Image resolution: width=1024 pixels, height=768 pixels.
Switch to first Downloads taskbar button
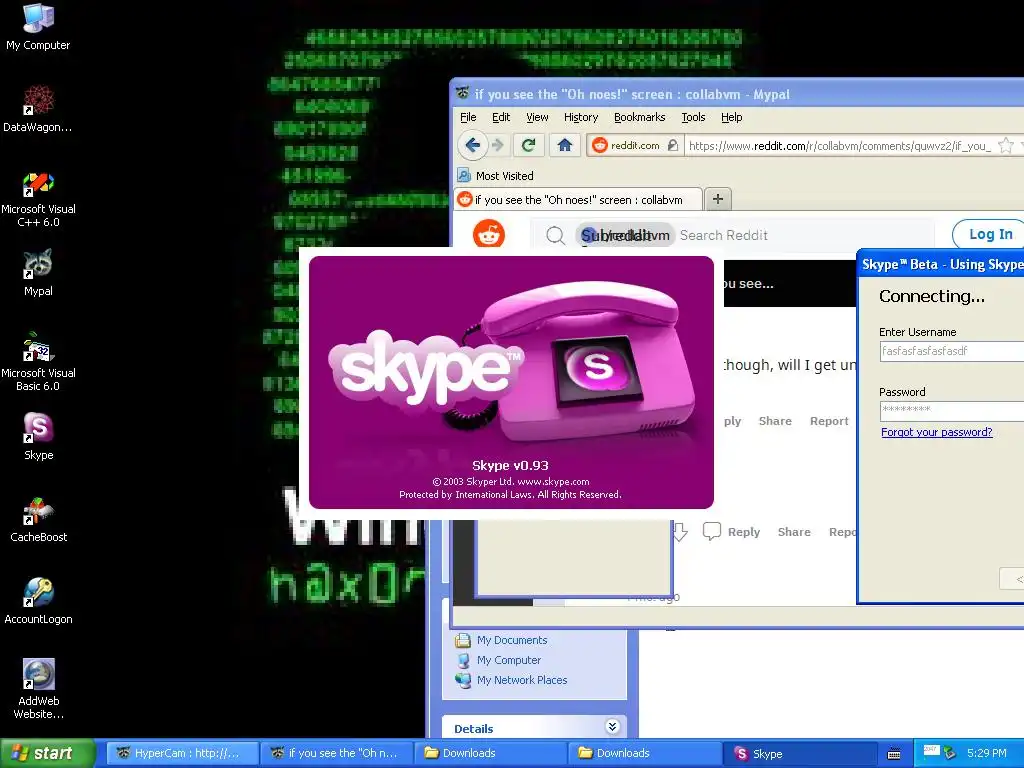point(490,753)
